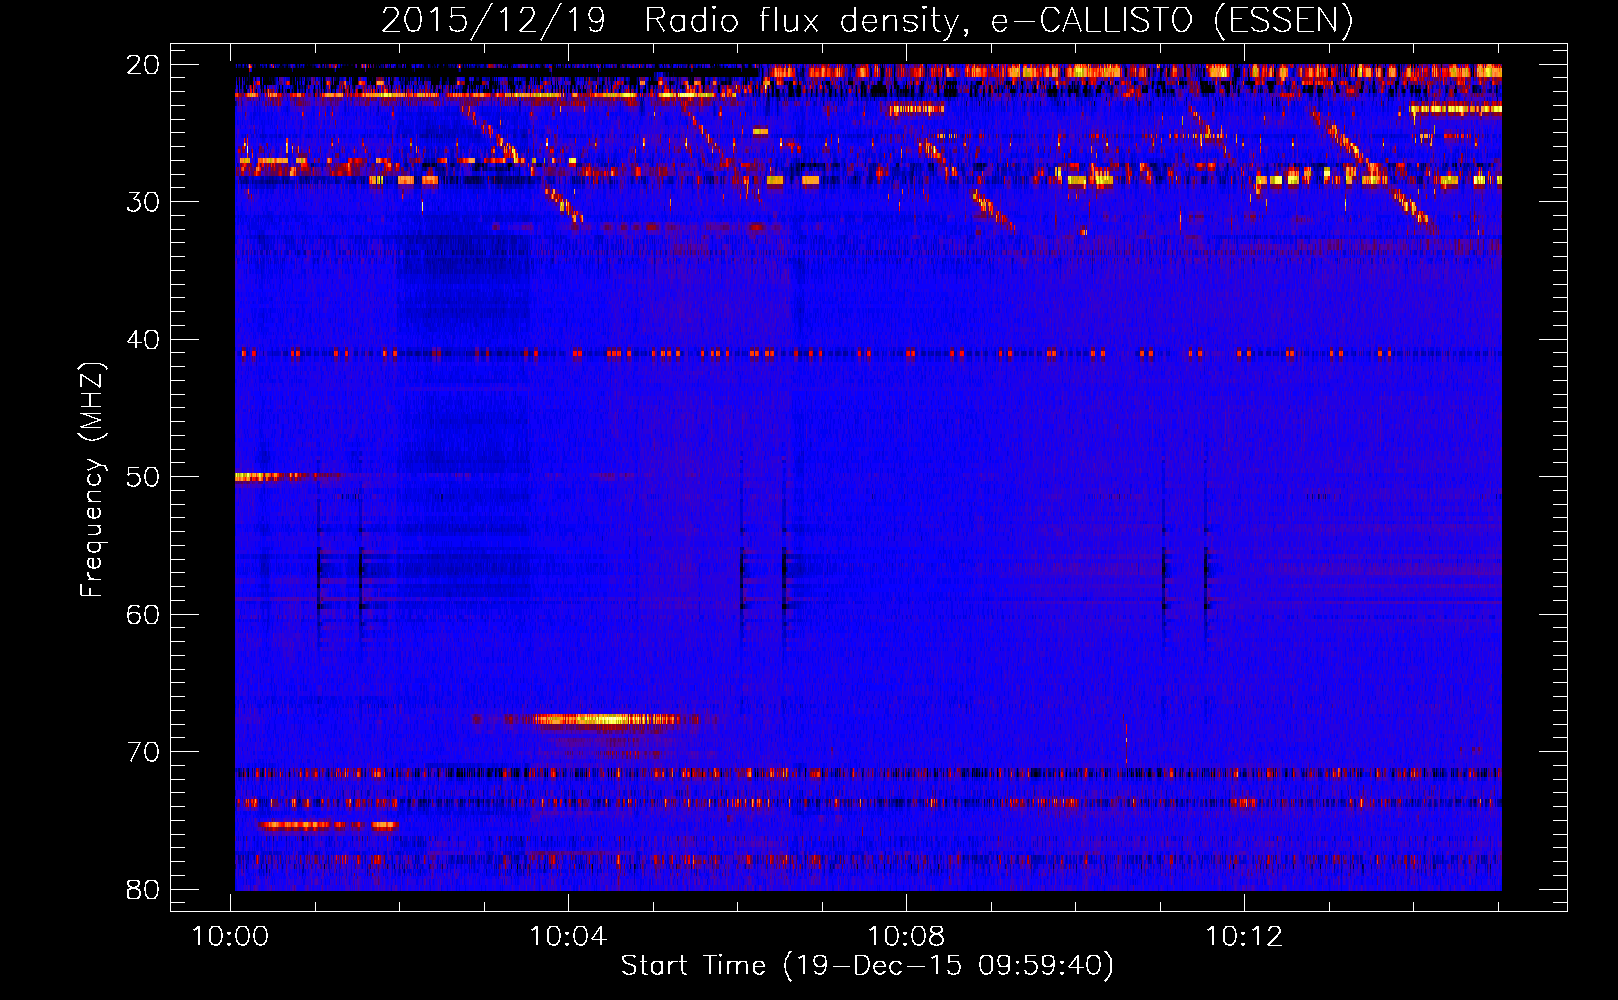This screenshot has height=1000, width=1618.
Task: Click the bright yellow burst near 68 MHz
Action: (x=607, y=719)
